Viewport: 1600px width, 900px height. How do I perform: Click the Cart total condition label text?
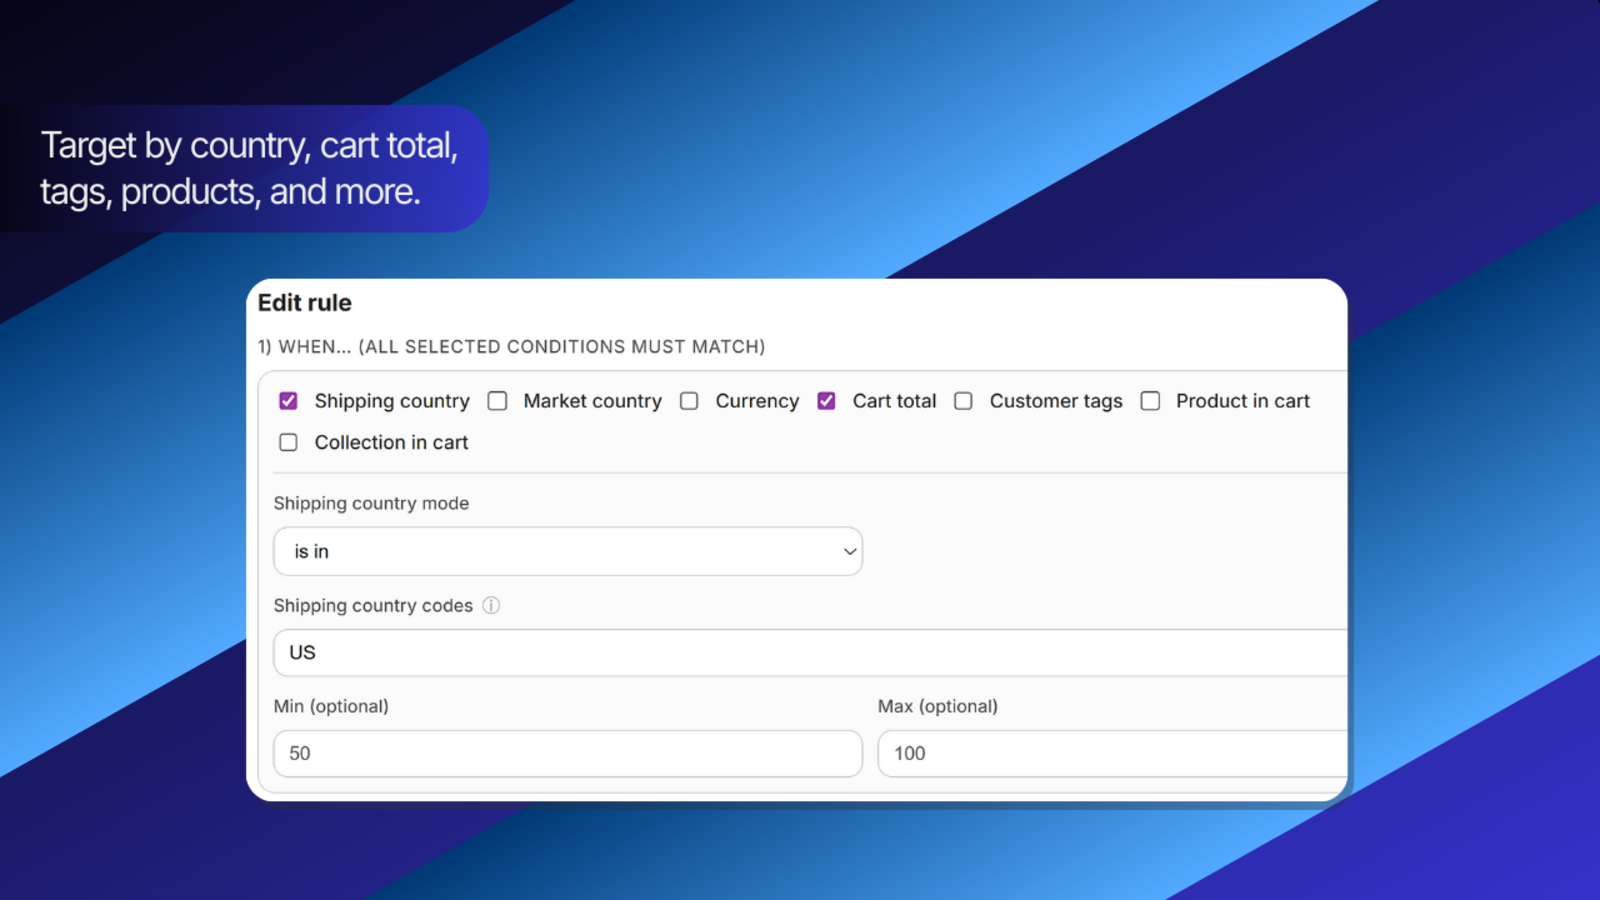[893, 400]
